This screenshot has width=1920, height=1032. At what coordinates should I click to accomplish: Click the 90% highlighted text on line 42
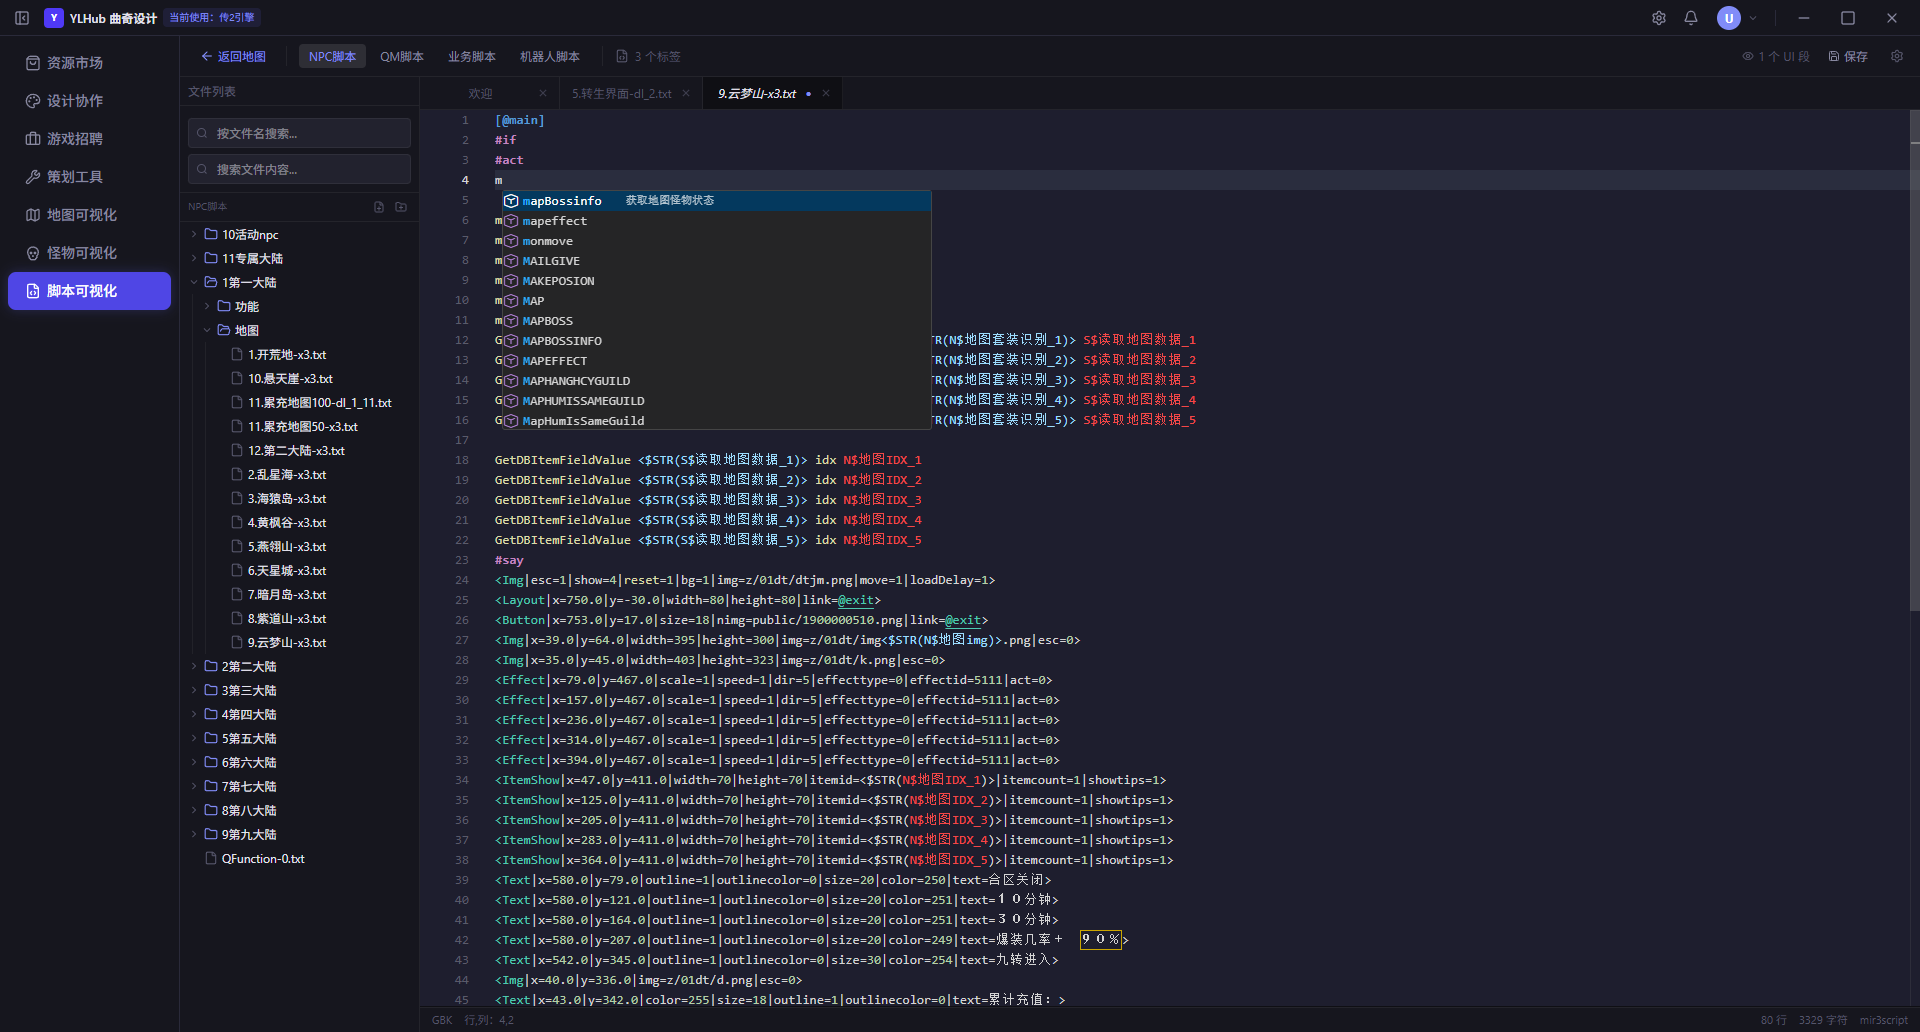pos(1100,940)
